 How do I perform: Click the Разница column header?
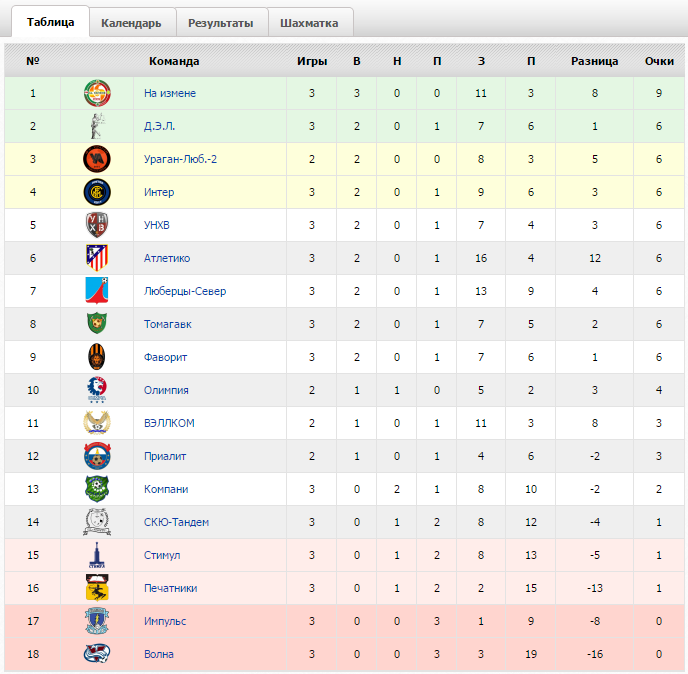point(595,61)
